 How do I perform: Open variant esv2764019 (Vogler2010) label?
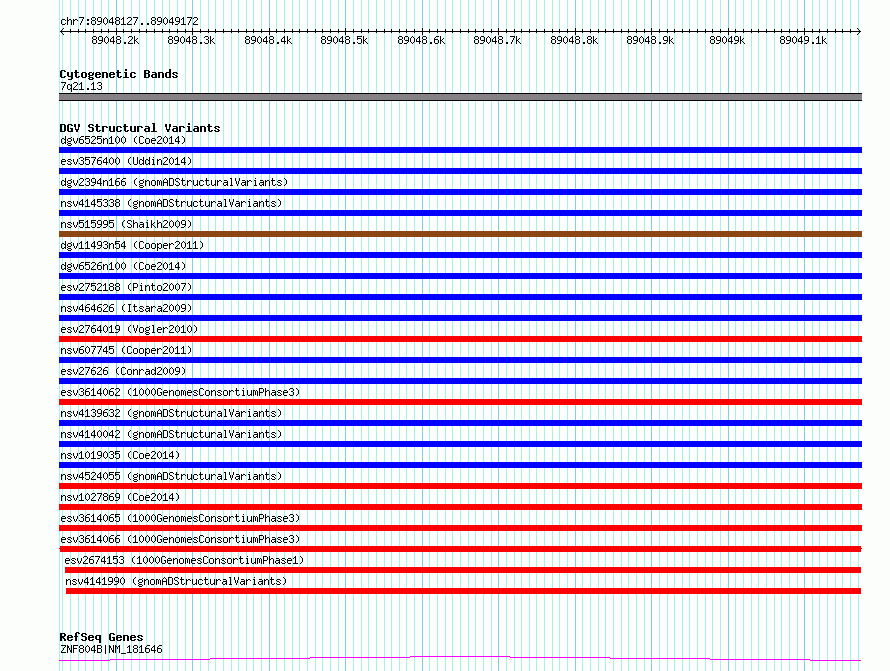pos(129,329)
